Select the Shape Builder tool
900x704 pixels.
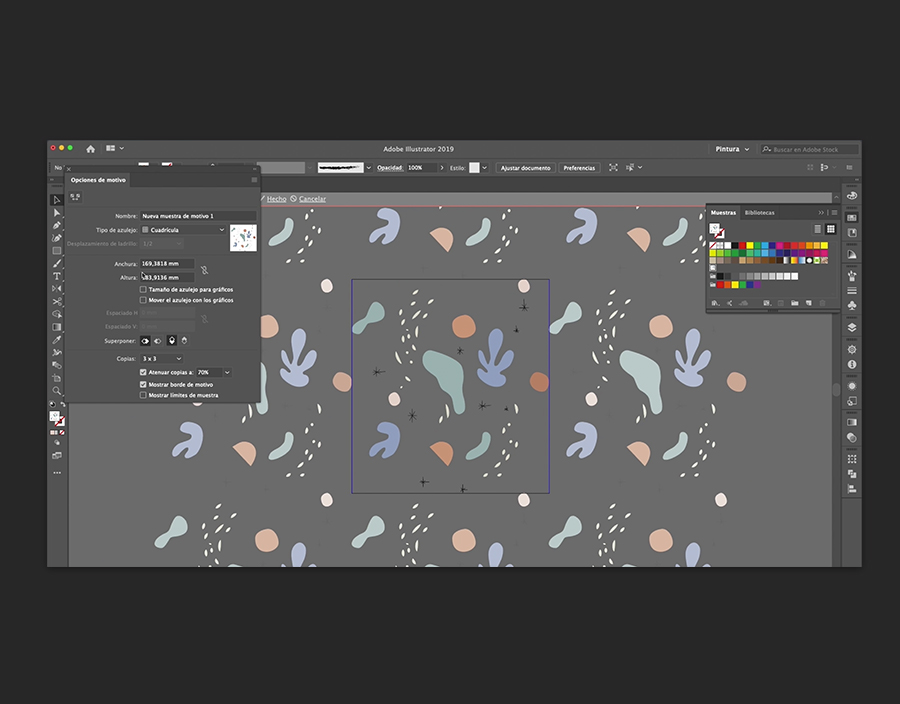(x=56, y=314)
